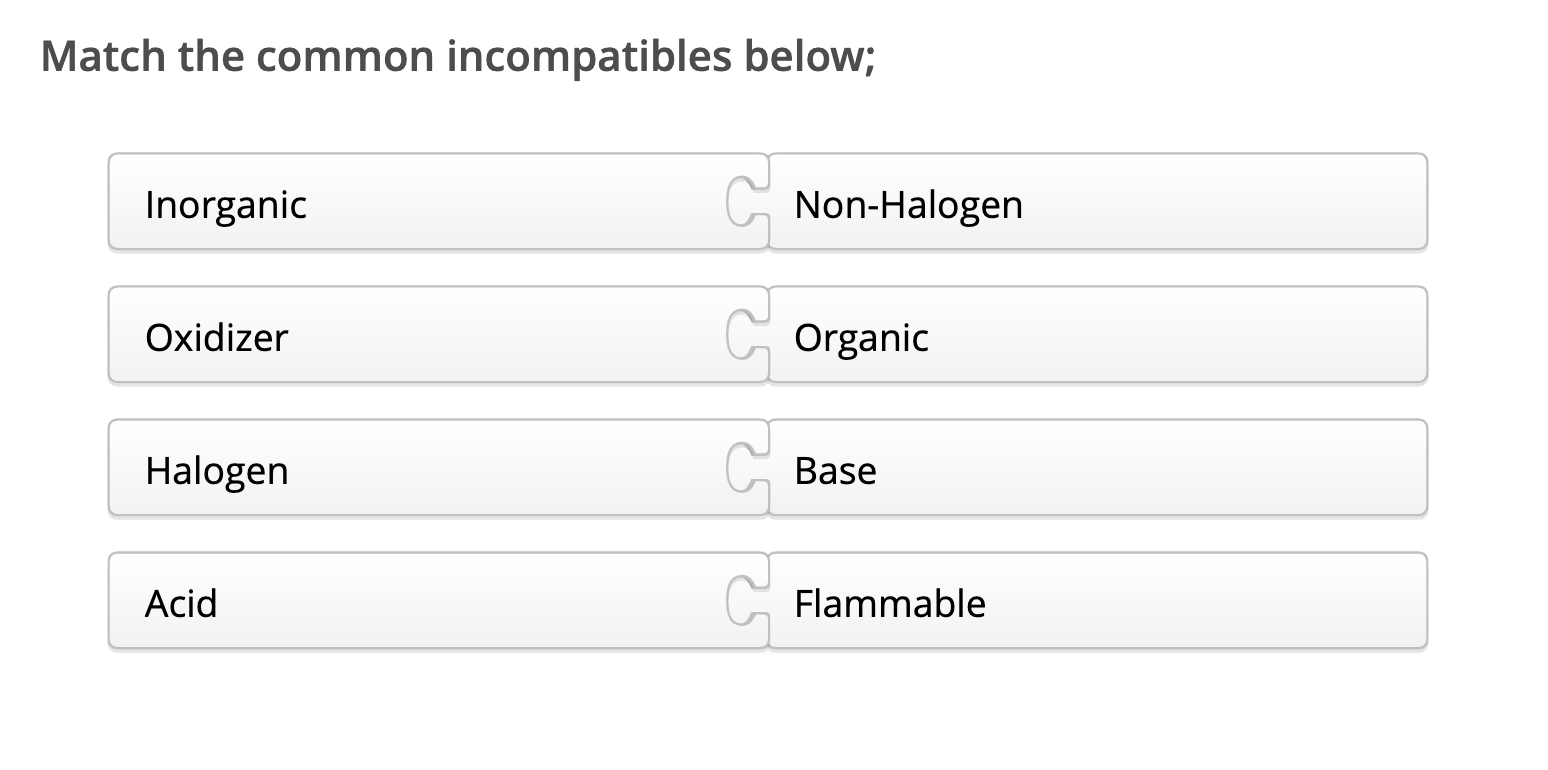Select the connector linking Inorganic and Non-Halogen

(744, 201)
